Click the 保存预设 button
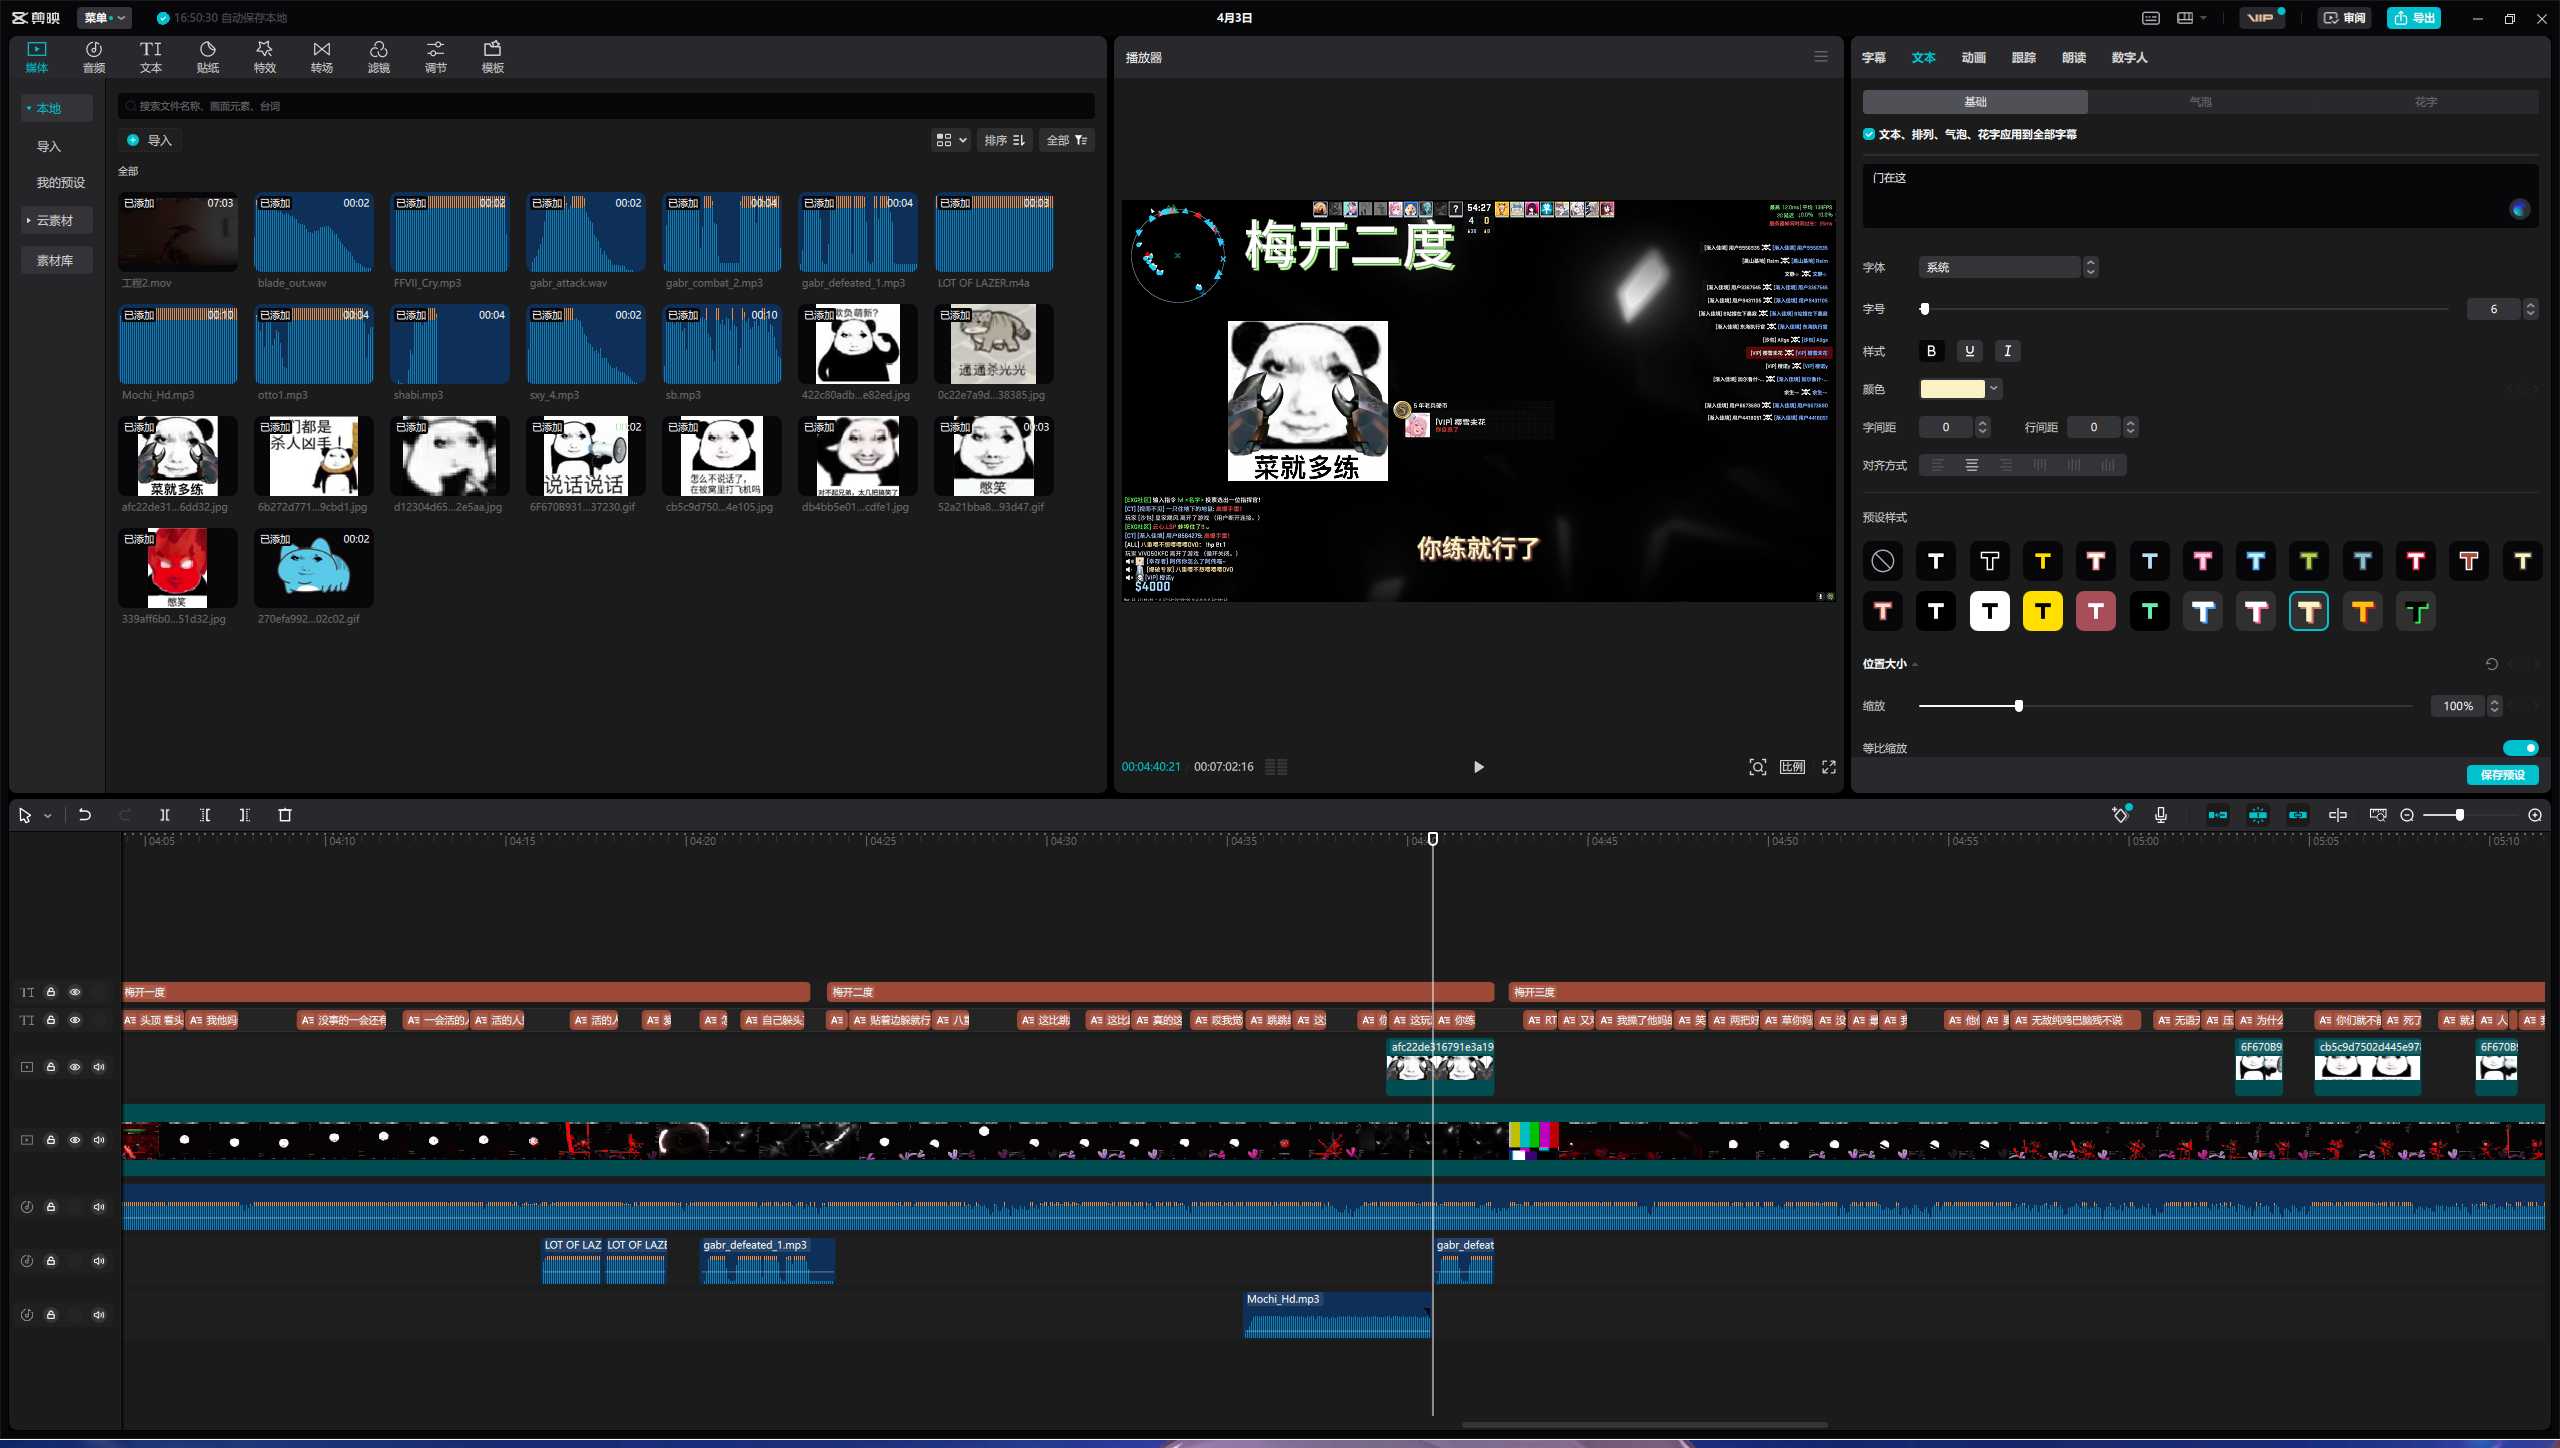Screen dimensions: 2560x1448 pos(2502,775)
